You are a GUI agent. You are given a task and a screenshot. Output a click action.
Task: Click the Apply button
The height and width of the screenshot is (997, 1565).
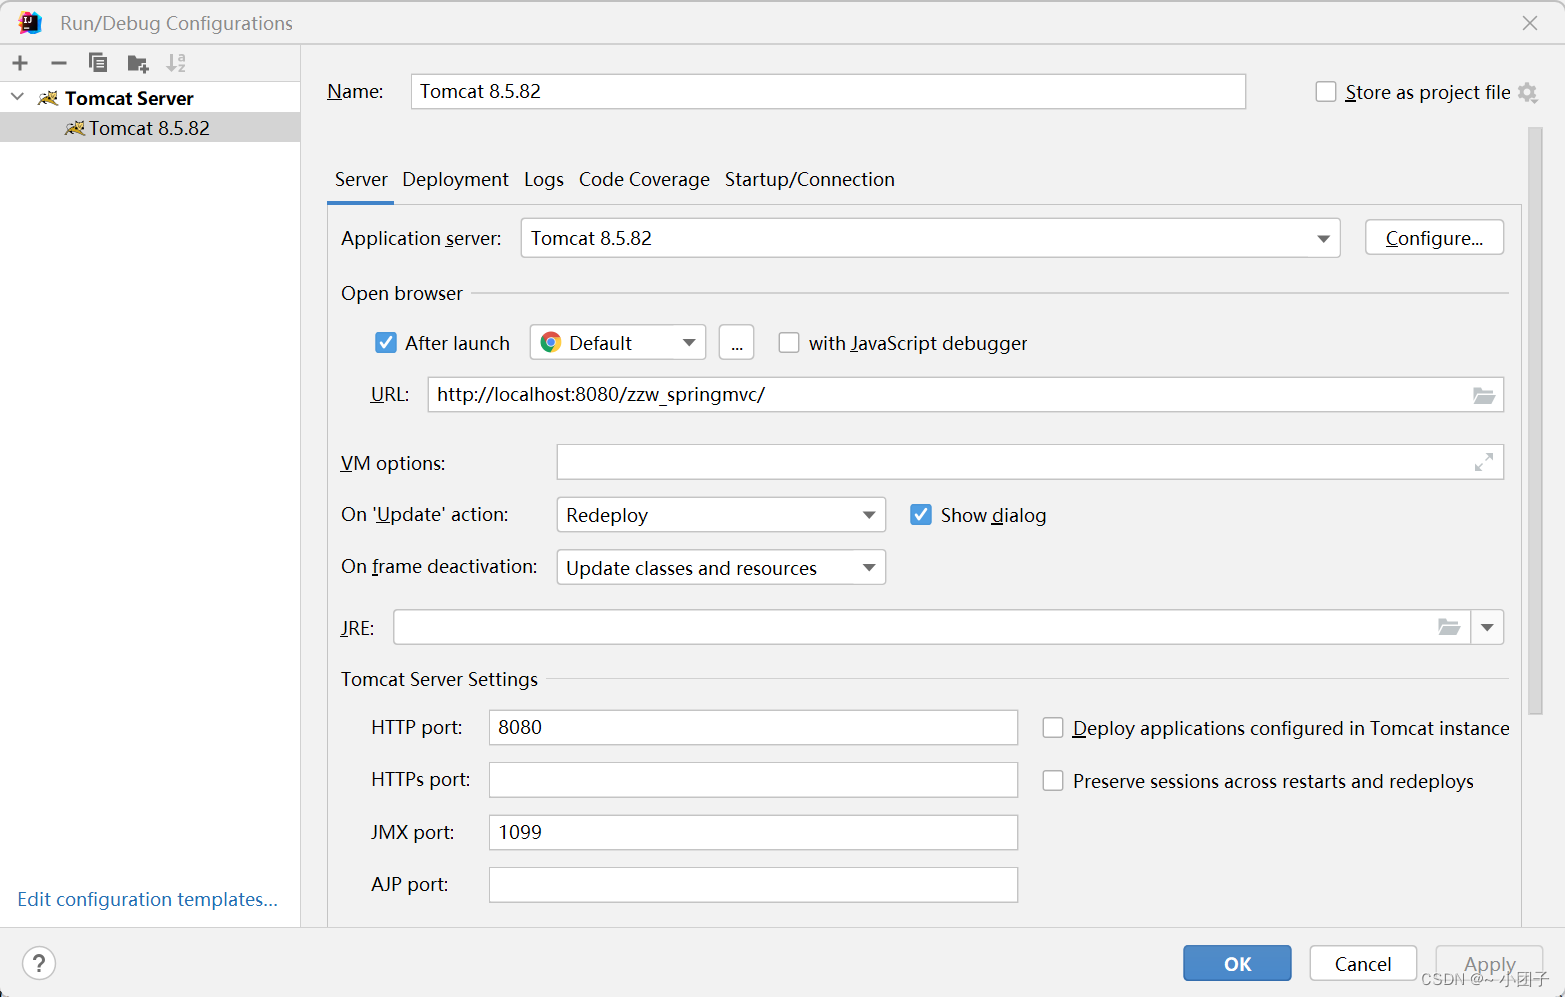pyautogui.click(x=1489, y=964)
